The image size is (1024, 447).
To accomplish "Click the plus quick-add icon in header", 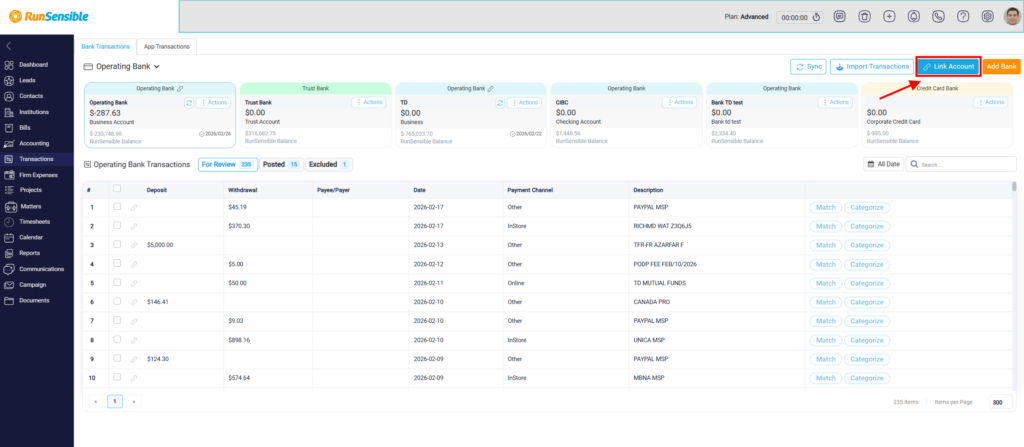I will pos(889,17).
